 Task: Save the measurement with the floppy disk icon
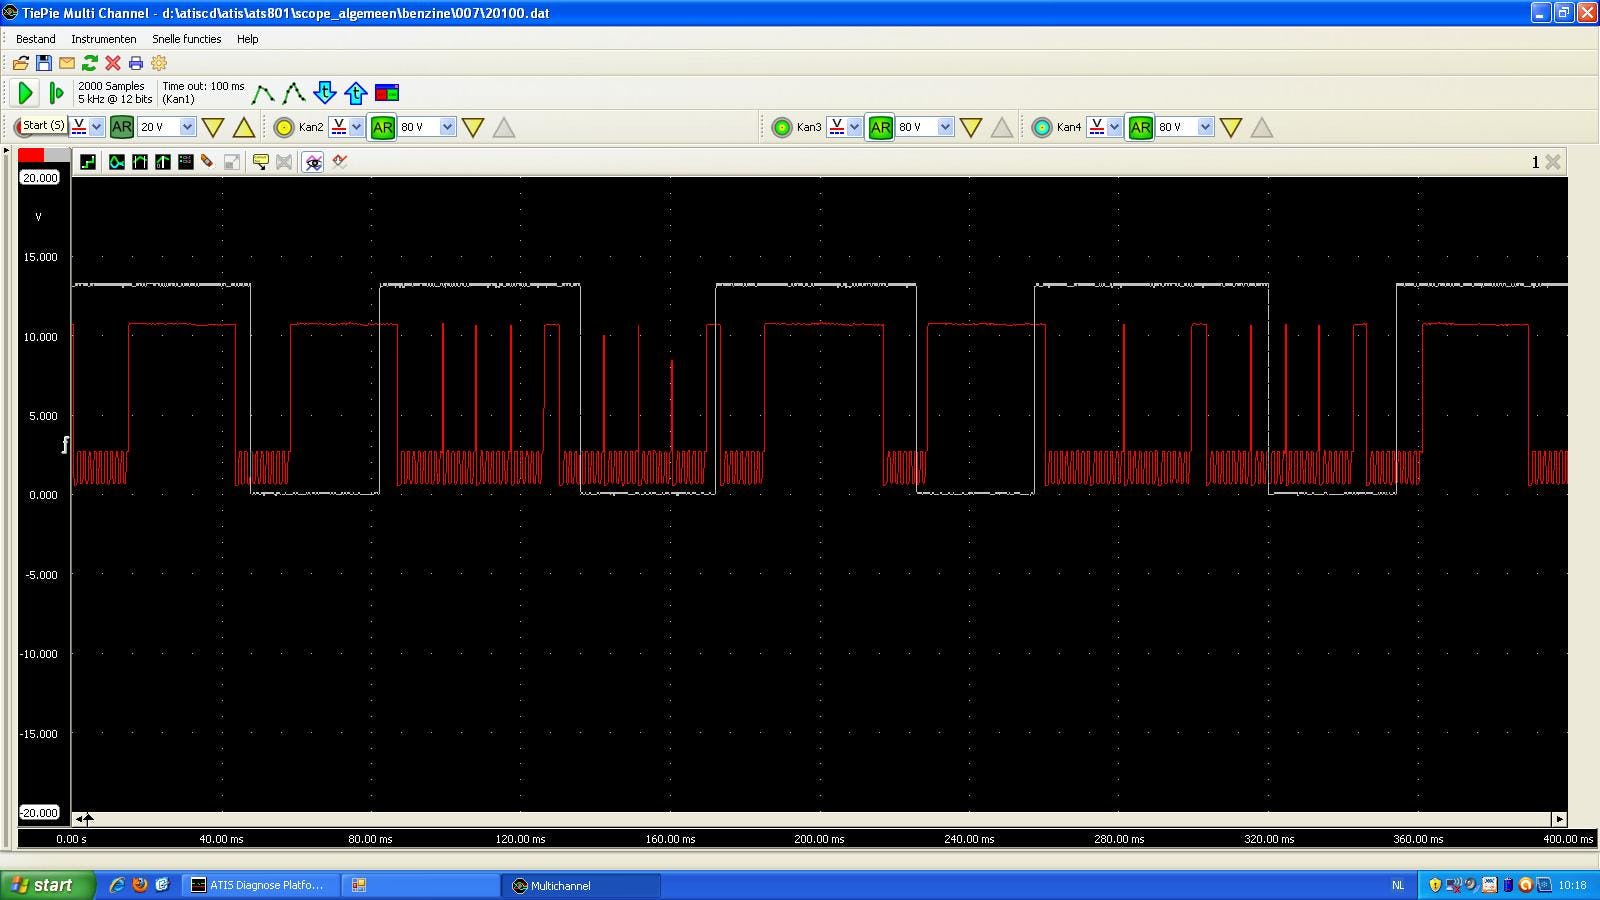44,63
